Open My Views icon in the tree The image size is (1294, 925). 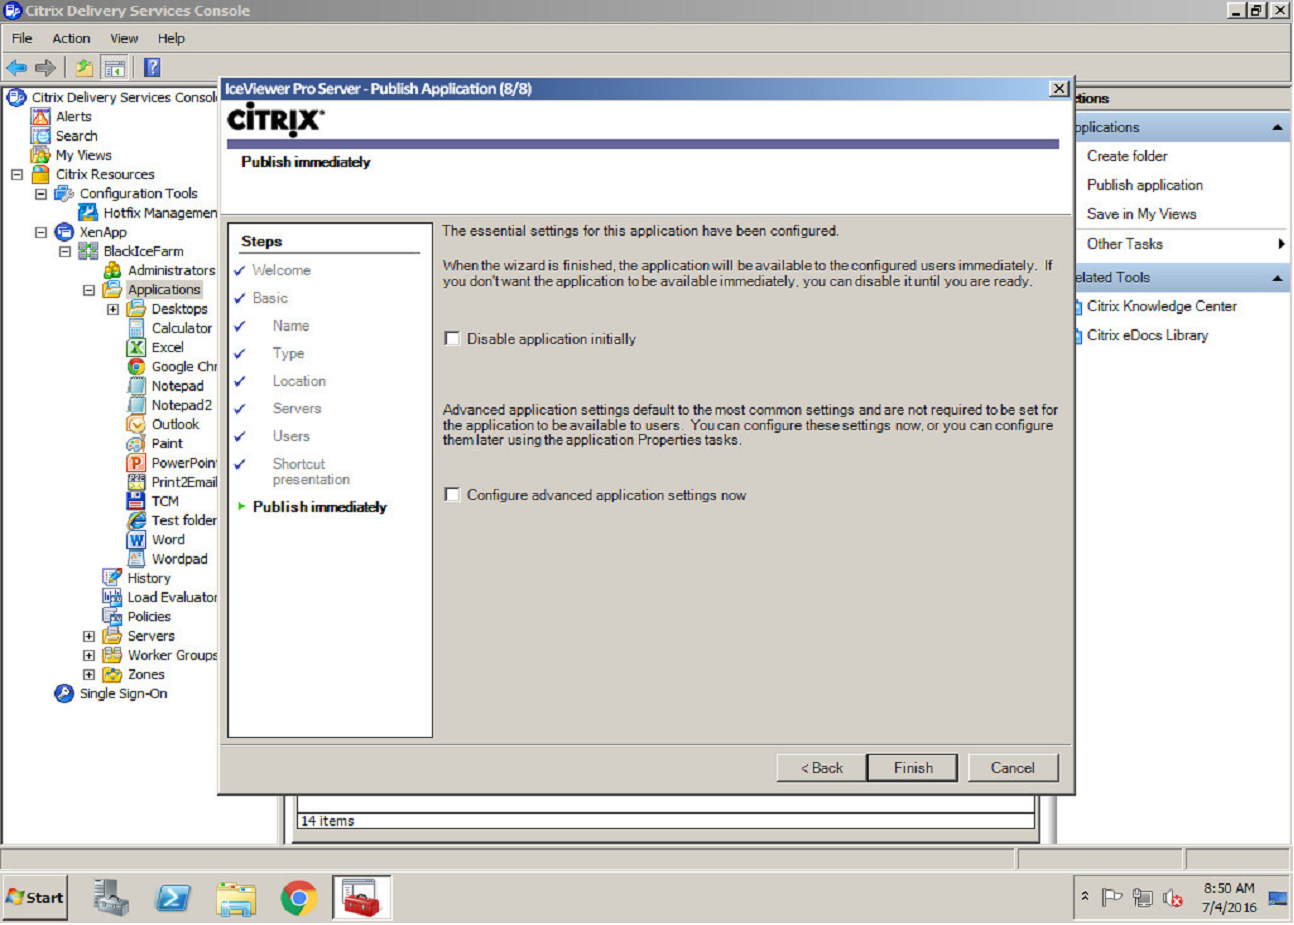click(40, 155)
